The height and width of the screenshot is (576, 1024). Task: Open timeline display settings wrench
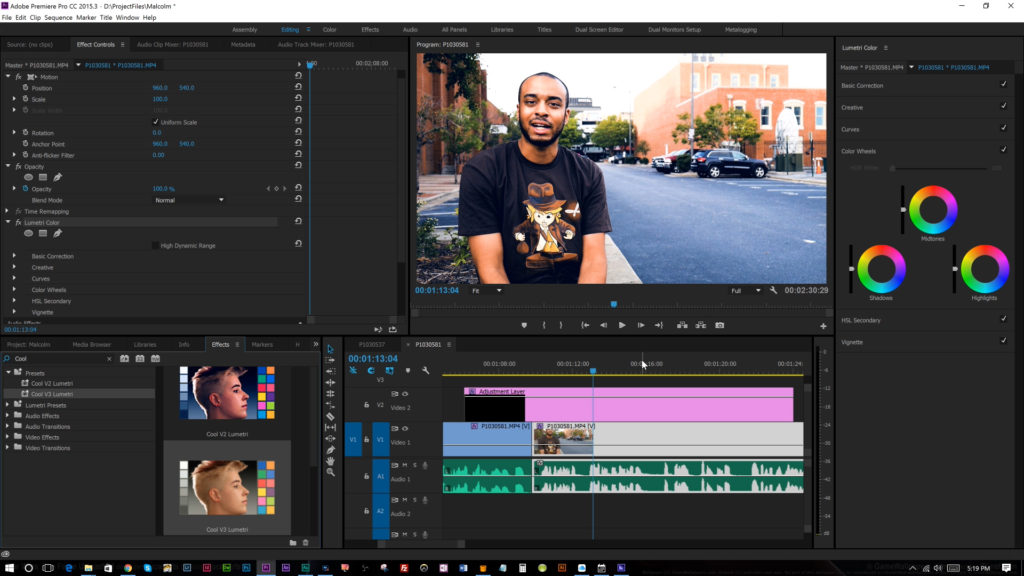pos(426,371)
